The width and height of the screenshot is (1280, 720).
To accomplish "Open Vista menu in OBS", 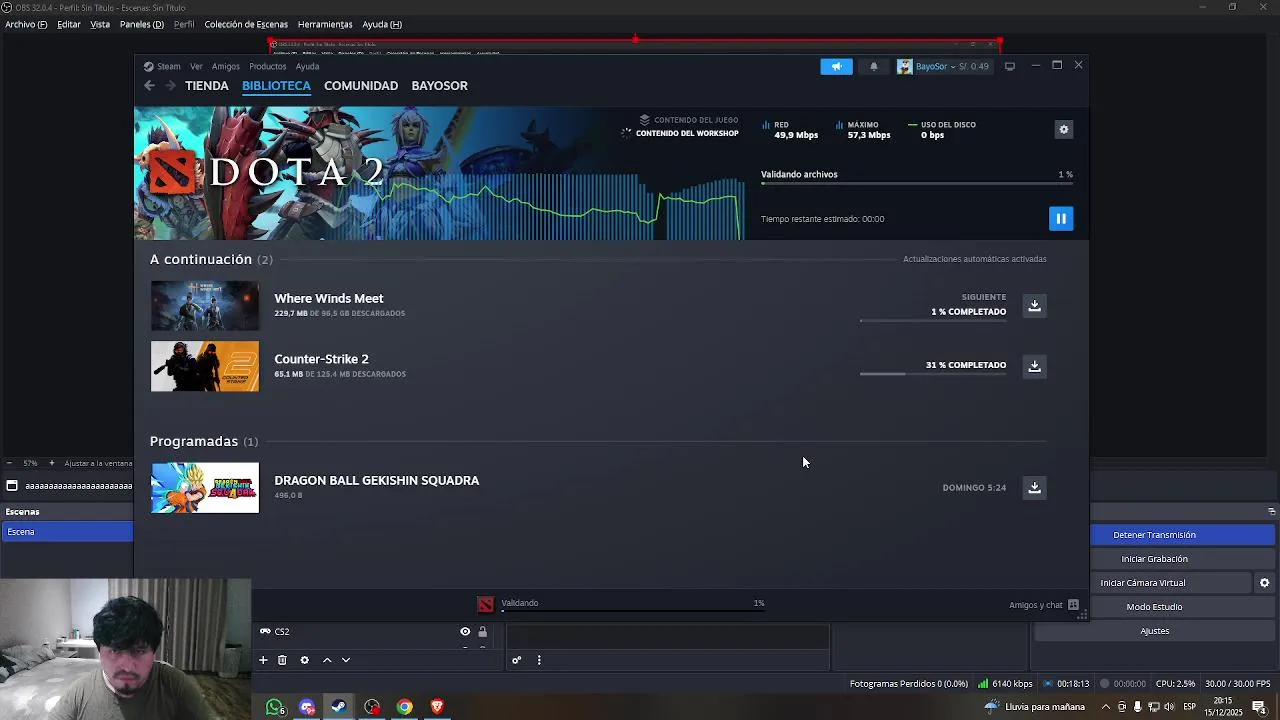I will coord(100,24).
